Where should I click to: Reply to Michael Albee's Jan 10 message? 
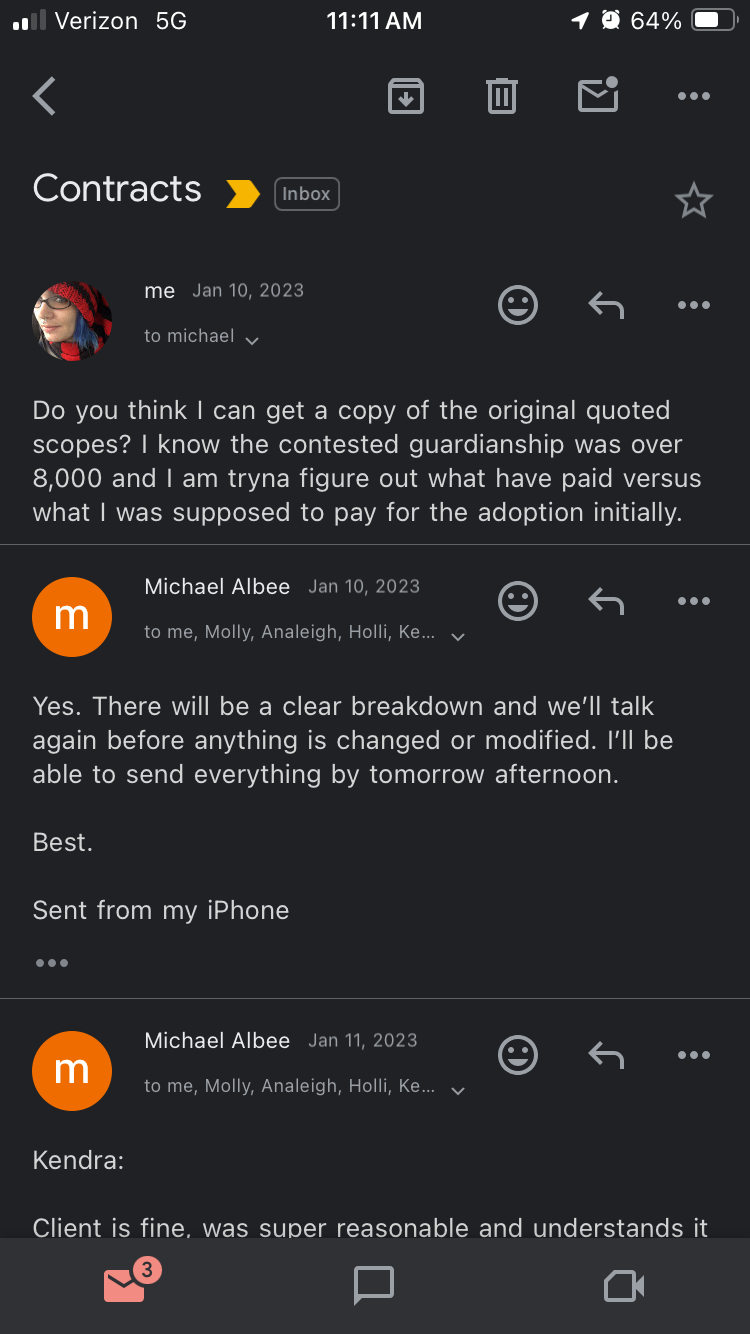[605, 600]
